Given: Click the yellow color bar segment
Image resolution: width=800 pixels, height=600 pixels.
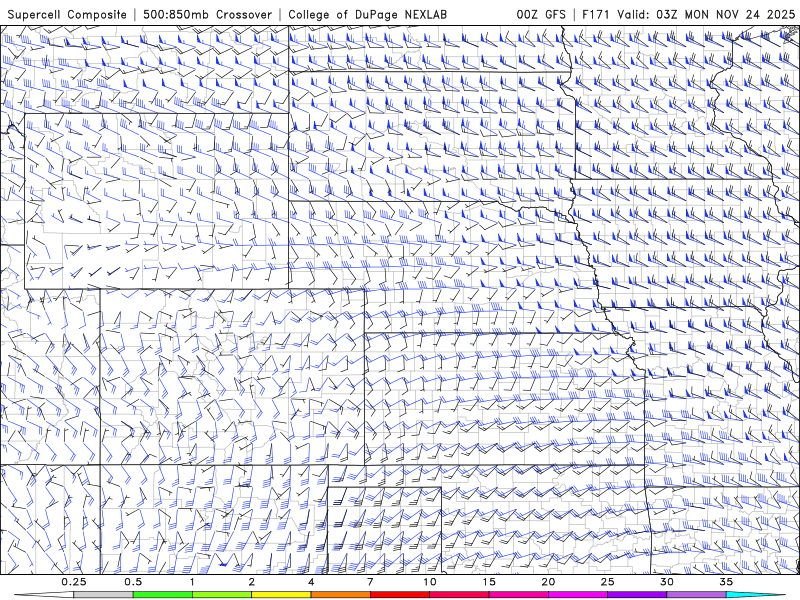Looking at the screenshot, I should point(281,595).
